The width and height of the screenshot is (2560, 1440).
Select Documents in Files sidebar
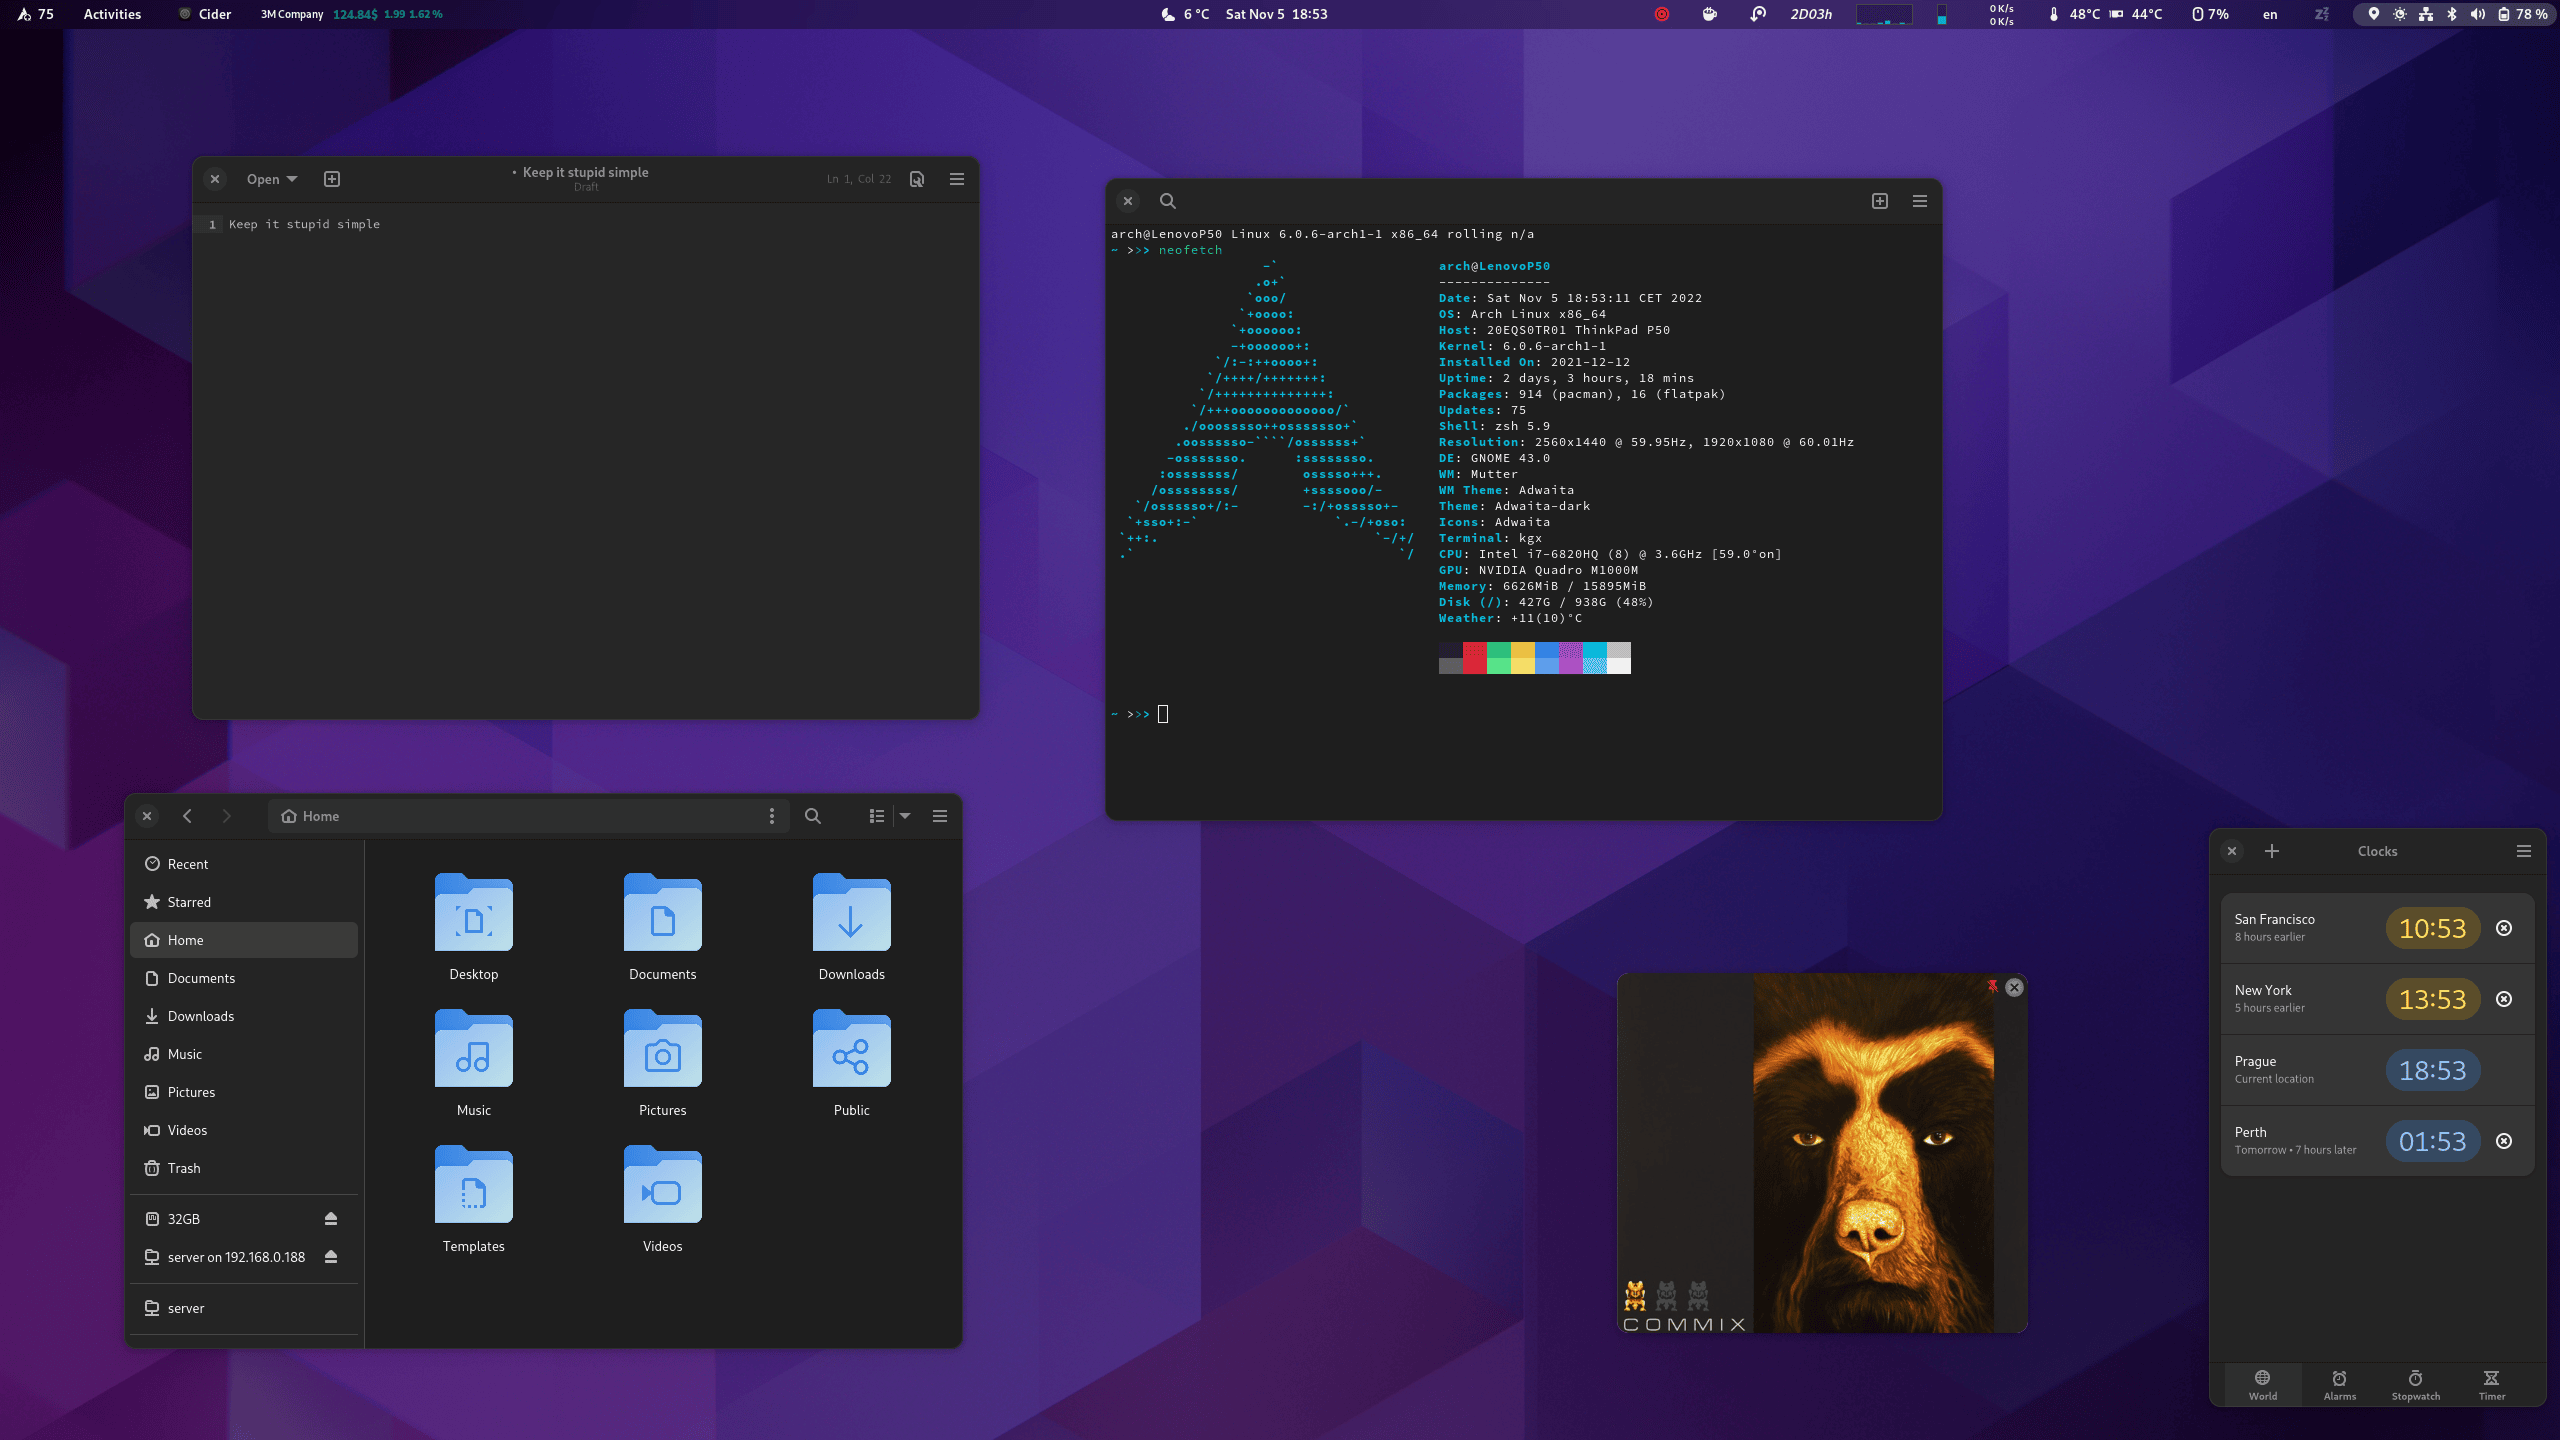(x=244, y=978)
